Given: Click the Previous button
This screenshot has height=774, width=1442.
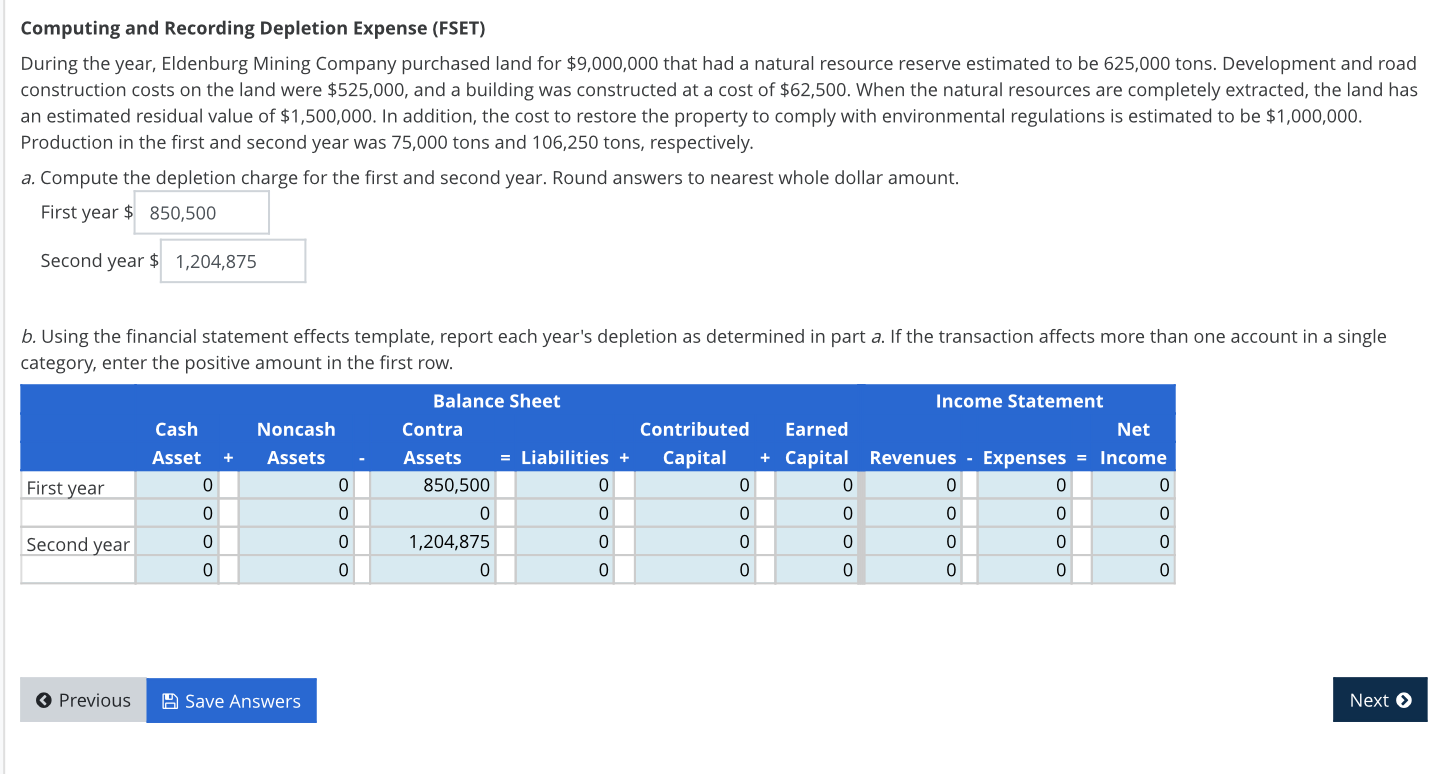Looking at the screenshot, I should tap(84, 700).
